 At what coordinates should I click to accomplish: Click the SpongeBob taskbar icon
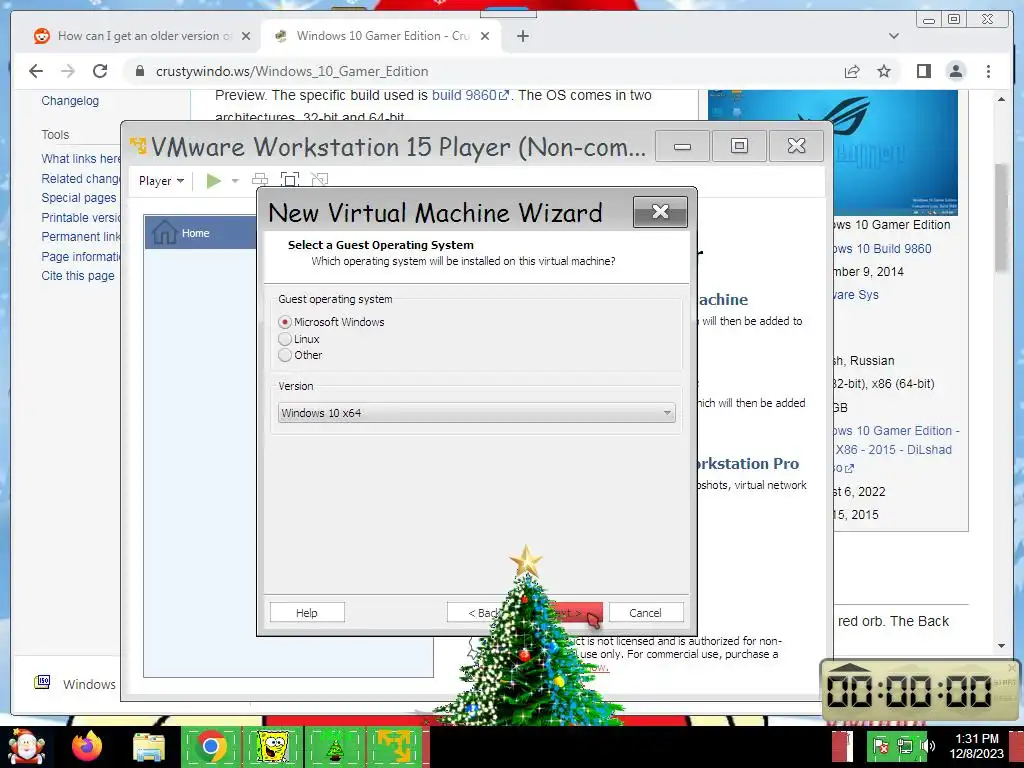coord(272,746)
